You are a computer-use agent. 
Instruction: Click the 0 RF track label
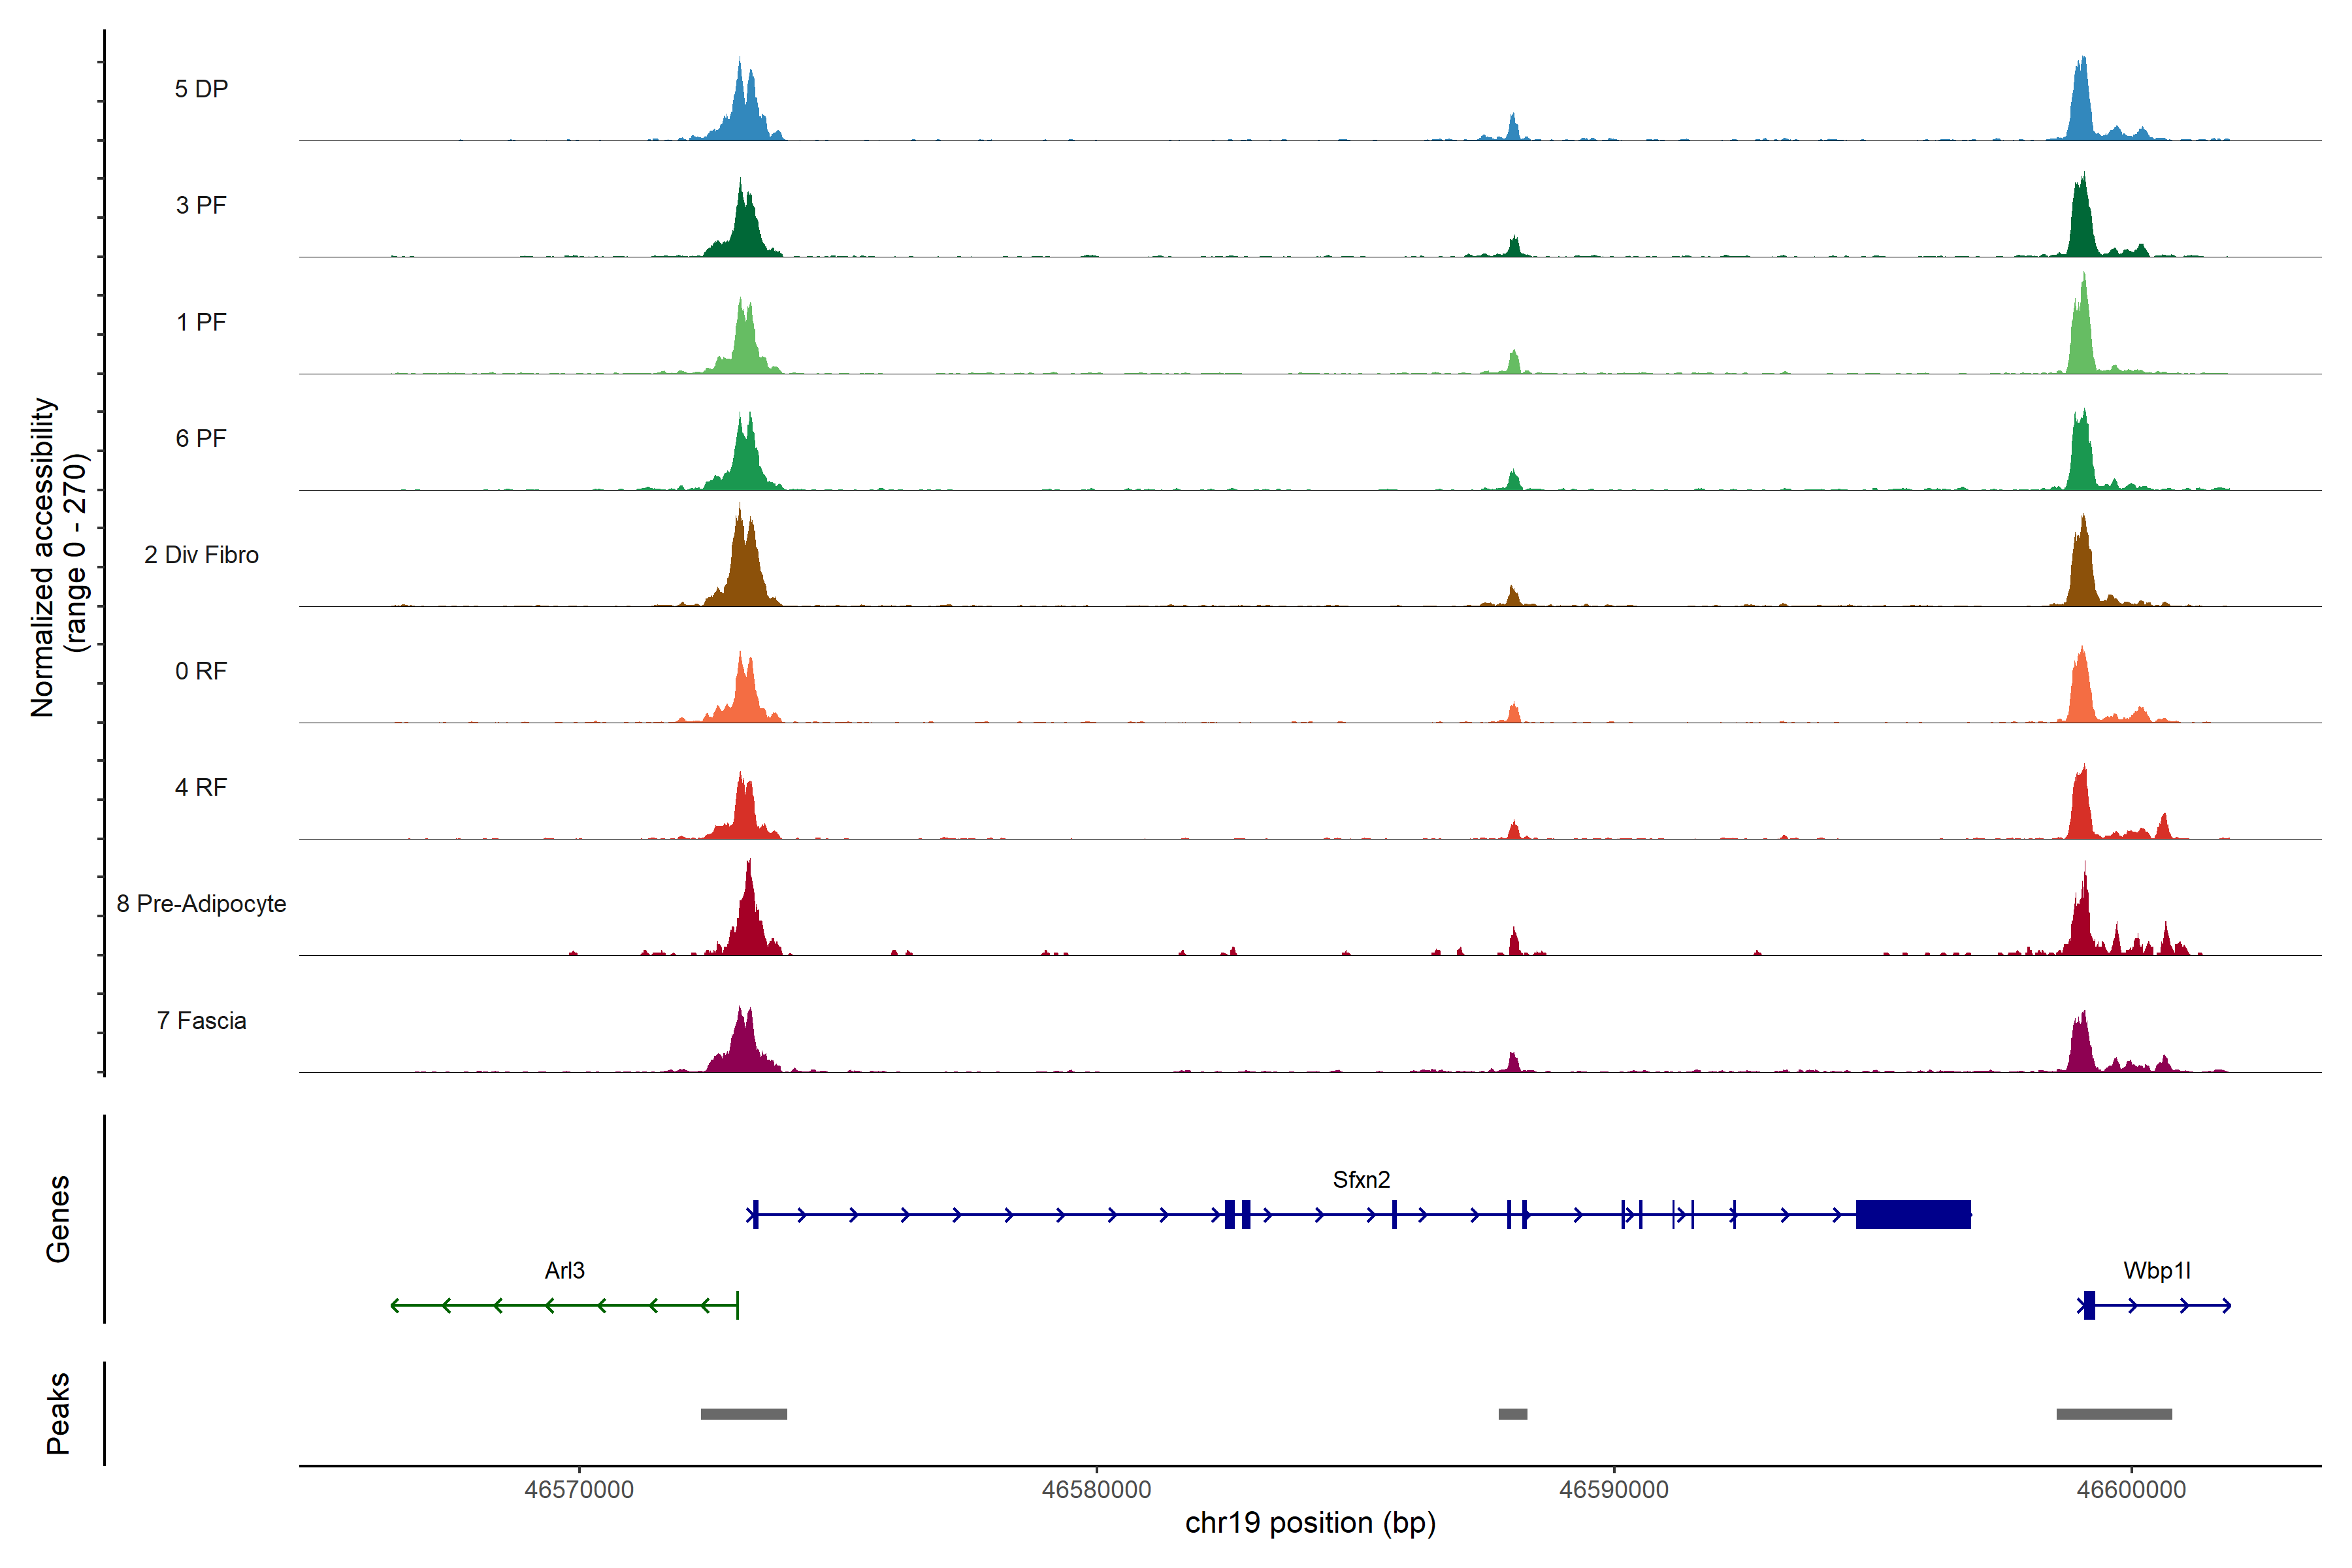tap(201, 671)
